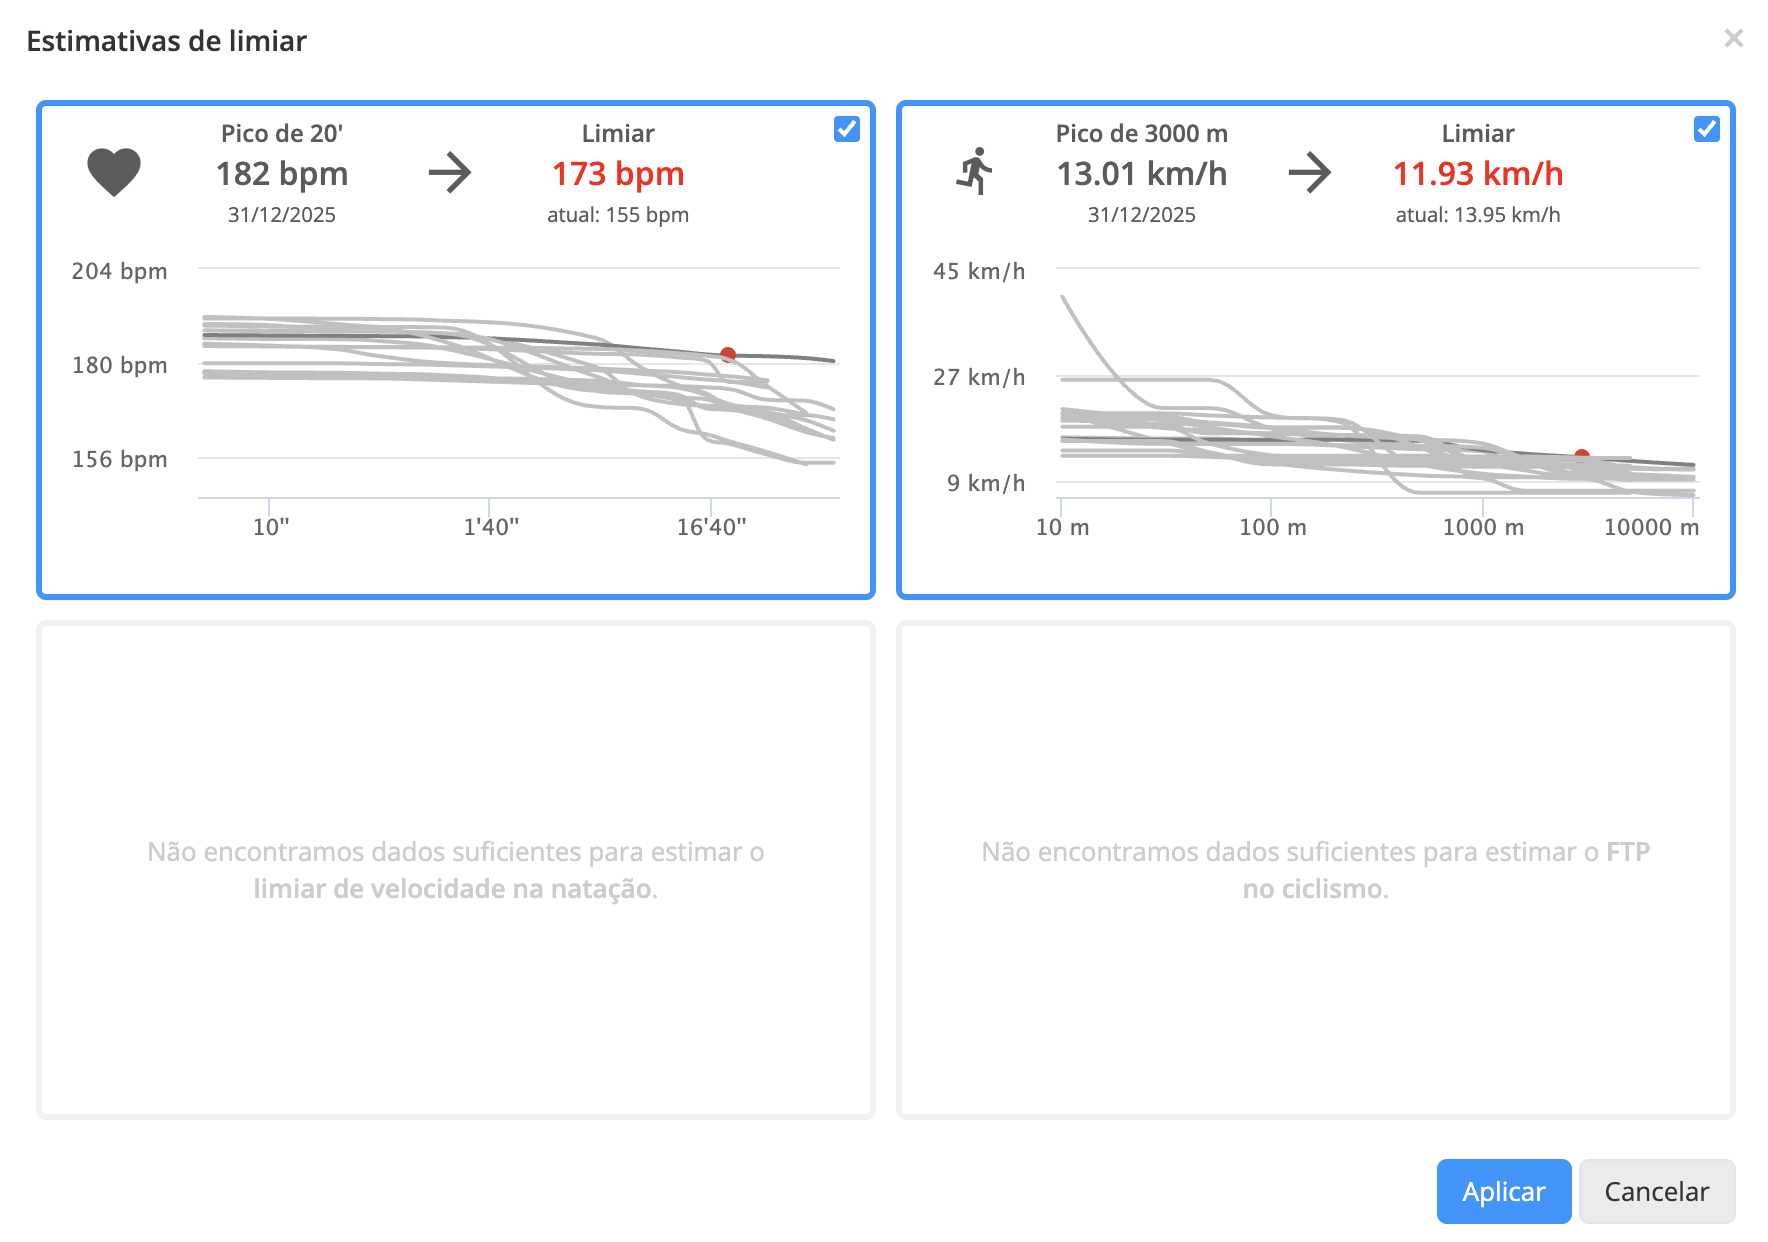Viewport: 1768px width, 1242px height.
Task: Click the 16'40" axis label
Action: pos(711,527)
